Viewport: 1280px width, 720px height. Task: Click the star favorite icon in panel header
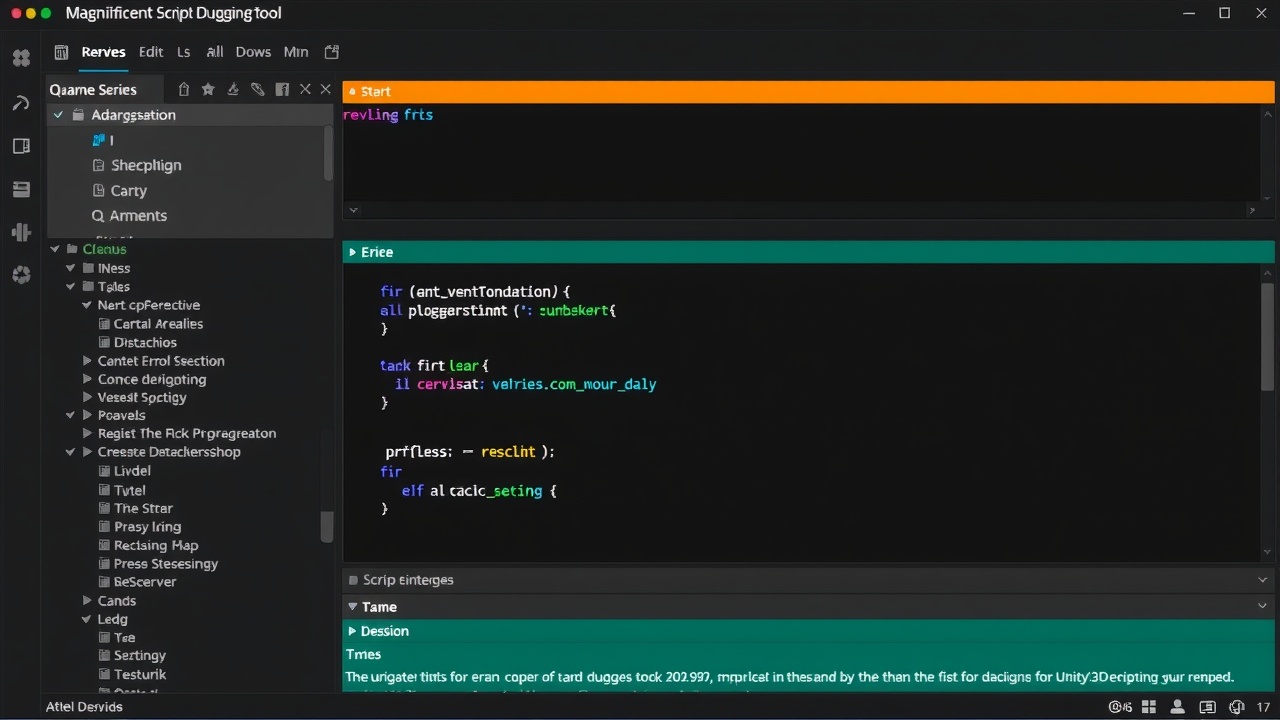(x=208, y=89)
